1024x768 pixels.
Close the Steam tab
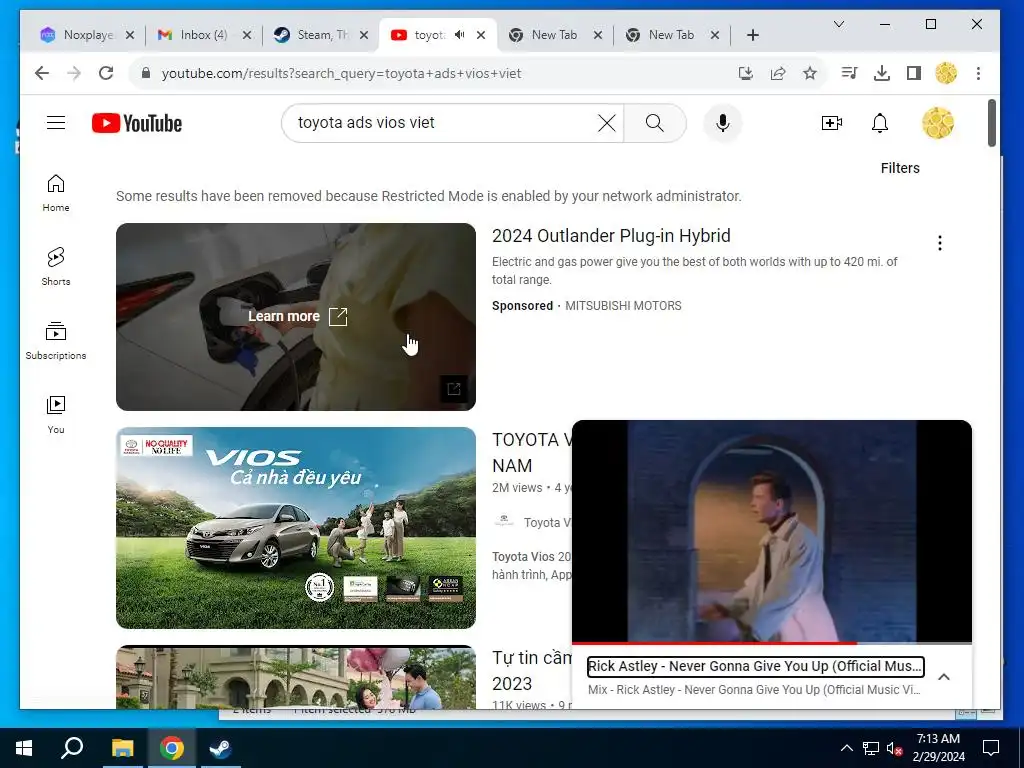pos(364,35)
